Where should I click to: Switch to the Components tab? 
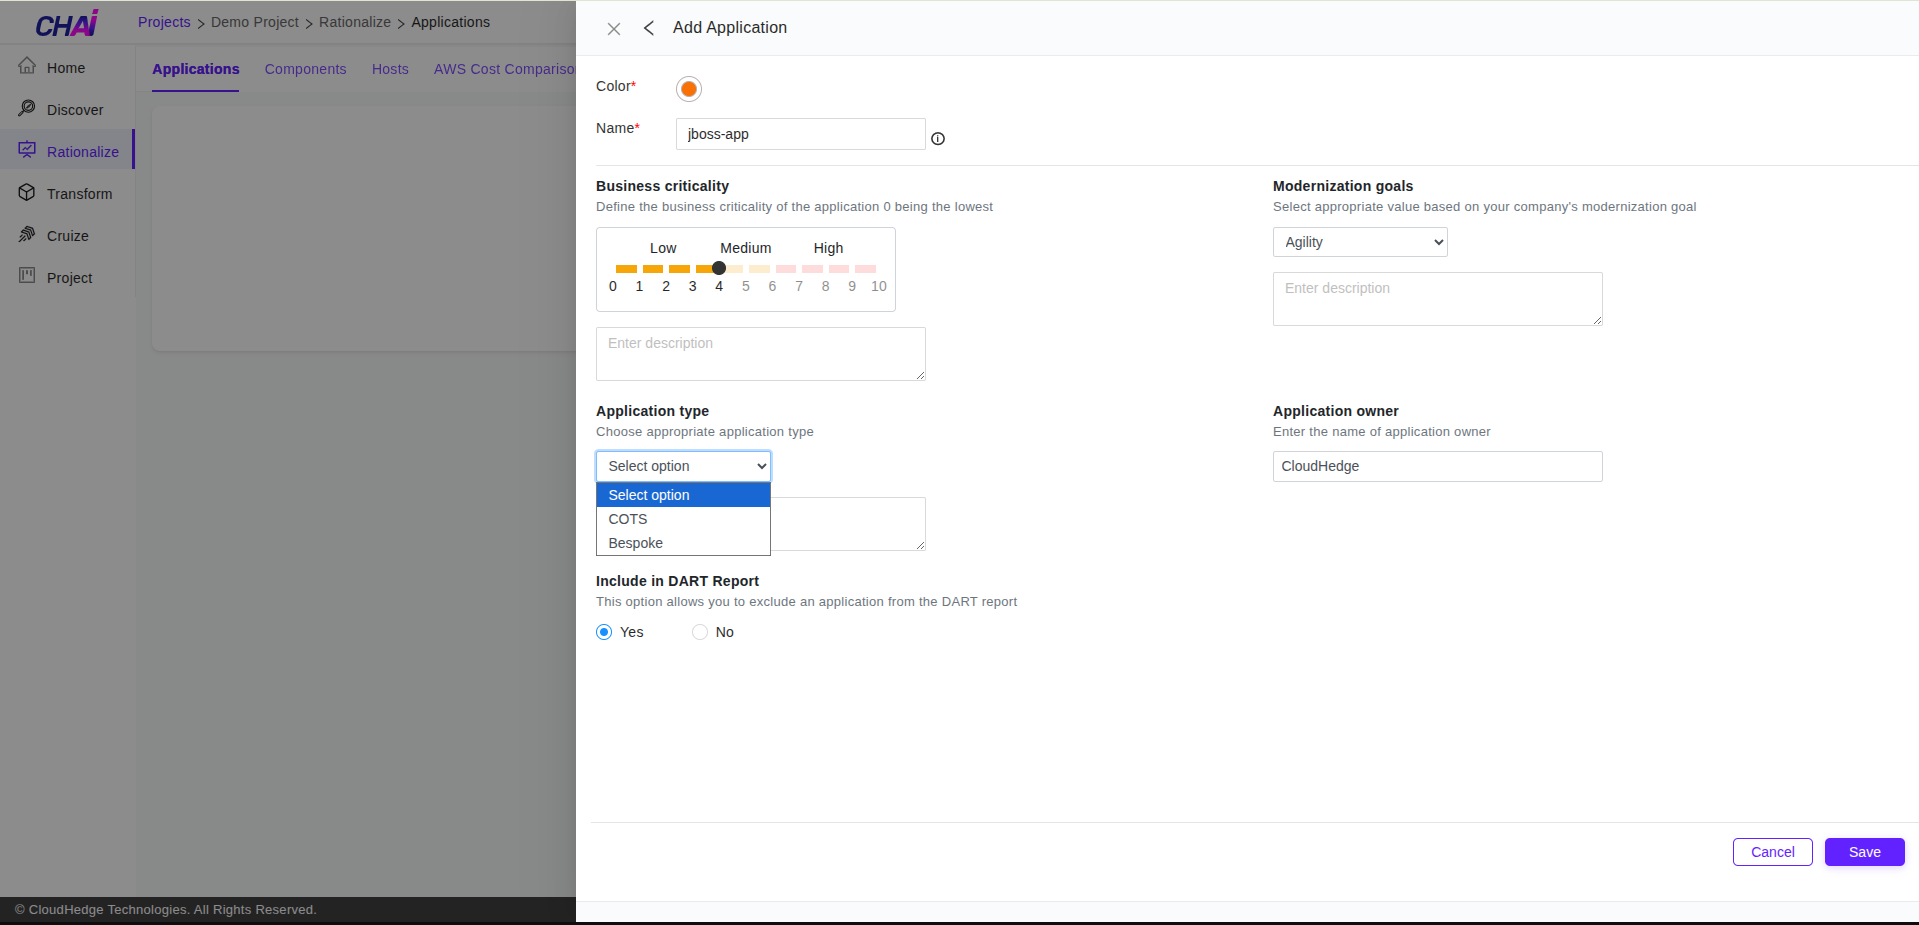305,69
